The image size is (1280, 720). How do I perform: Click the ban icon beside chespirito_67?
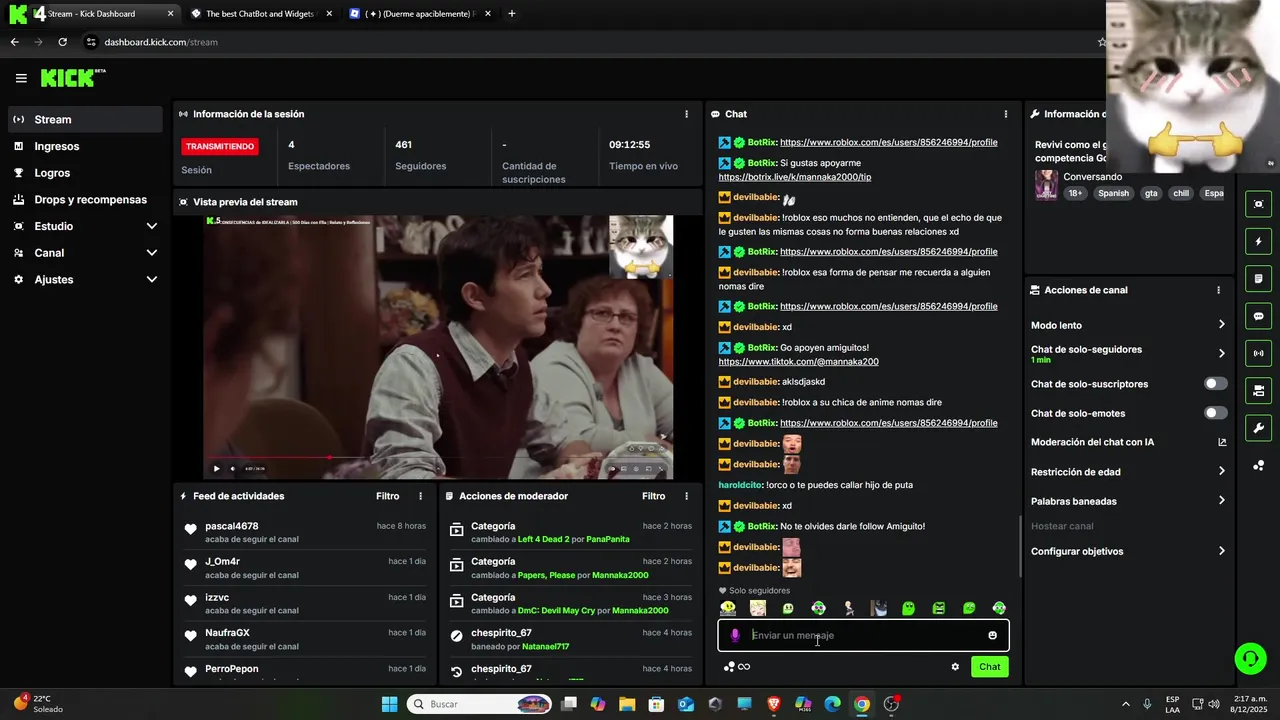(456, 635)
